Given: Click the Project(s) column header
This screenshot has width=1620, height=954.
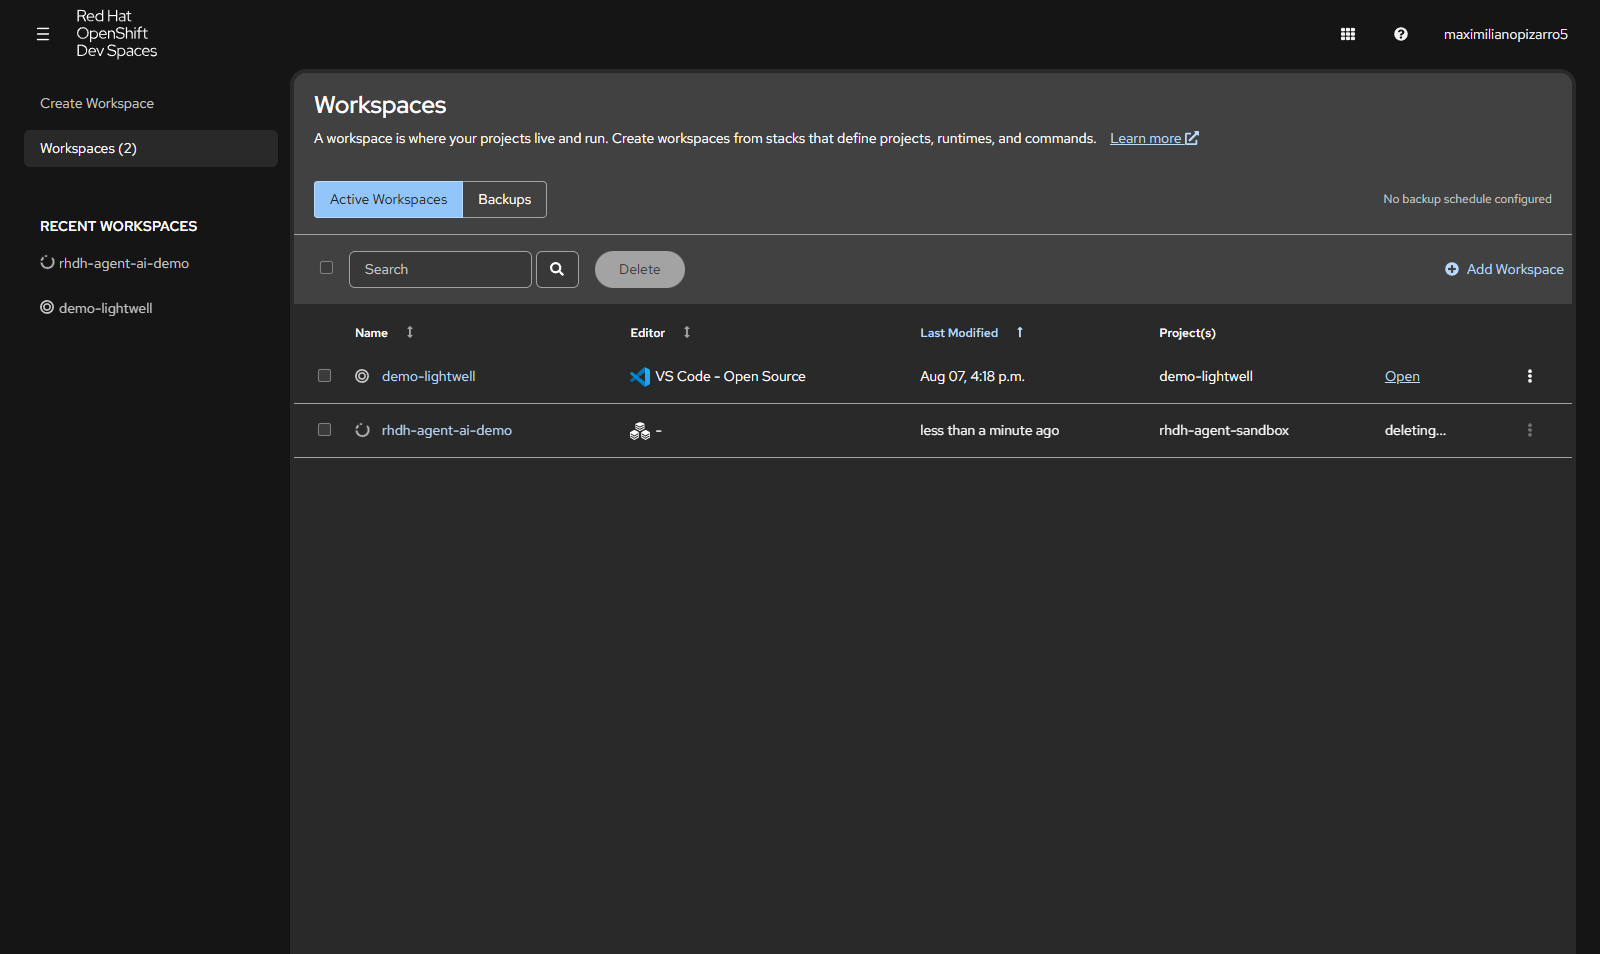Looking at the screenshot, I should (x=1187, y=333).
